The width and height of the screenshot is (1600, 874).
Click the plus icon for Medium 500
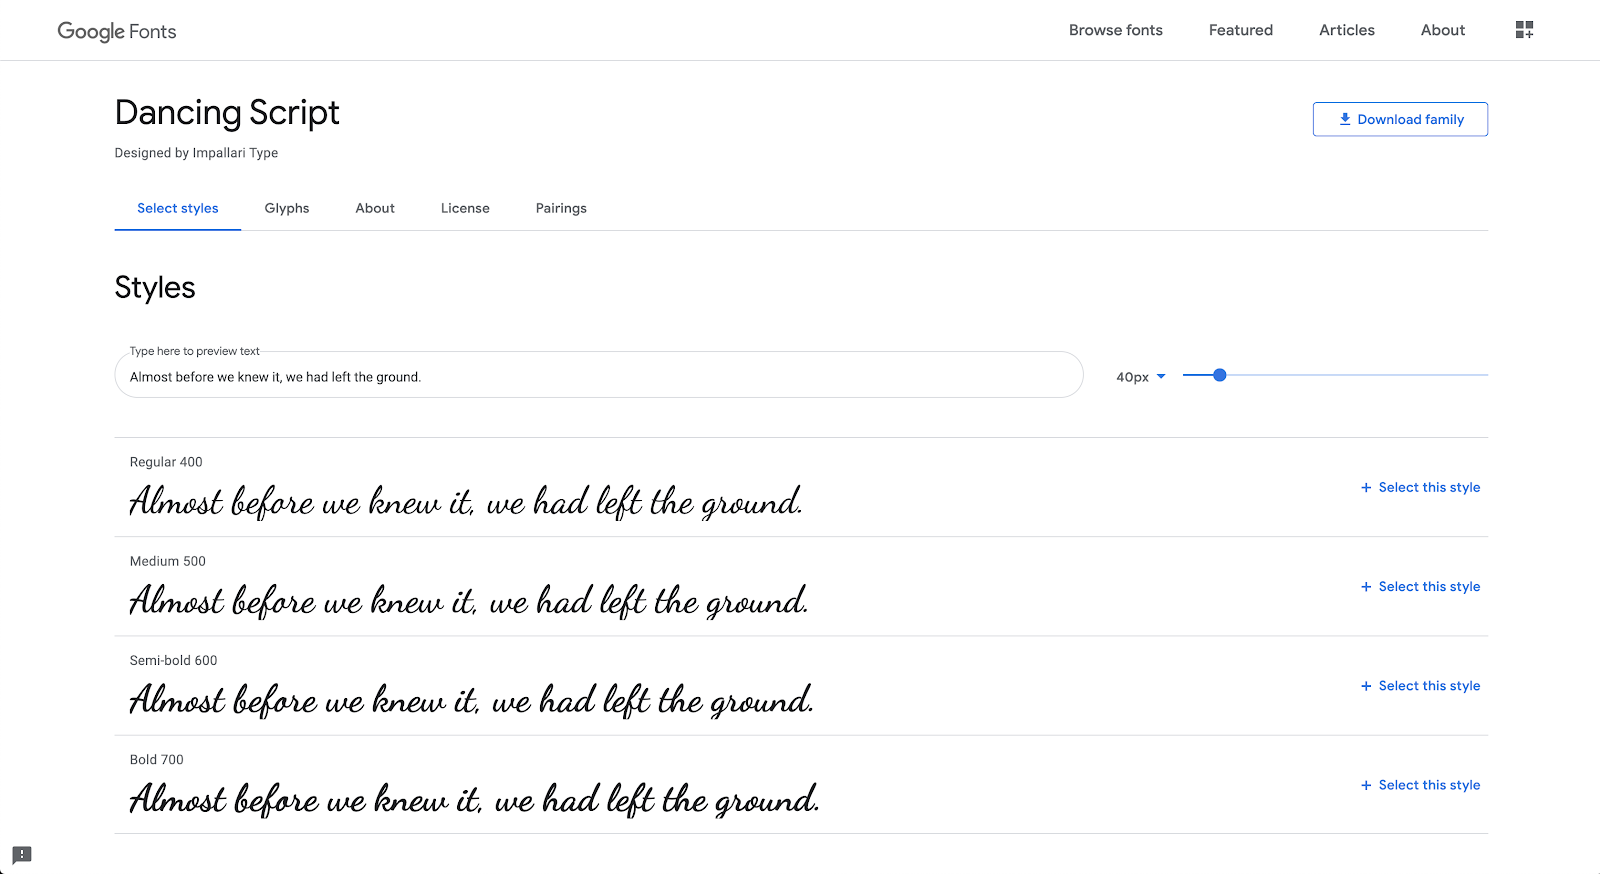1366,587
